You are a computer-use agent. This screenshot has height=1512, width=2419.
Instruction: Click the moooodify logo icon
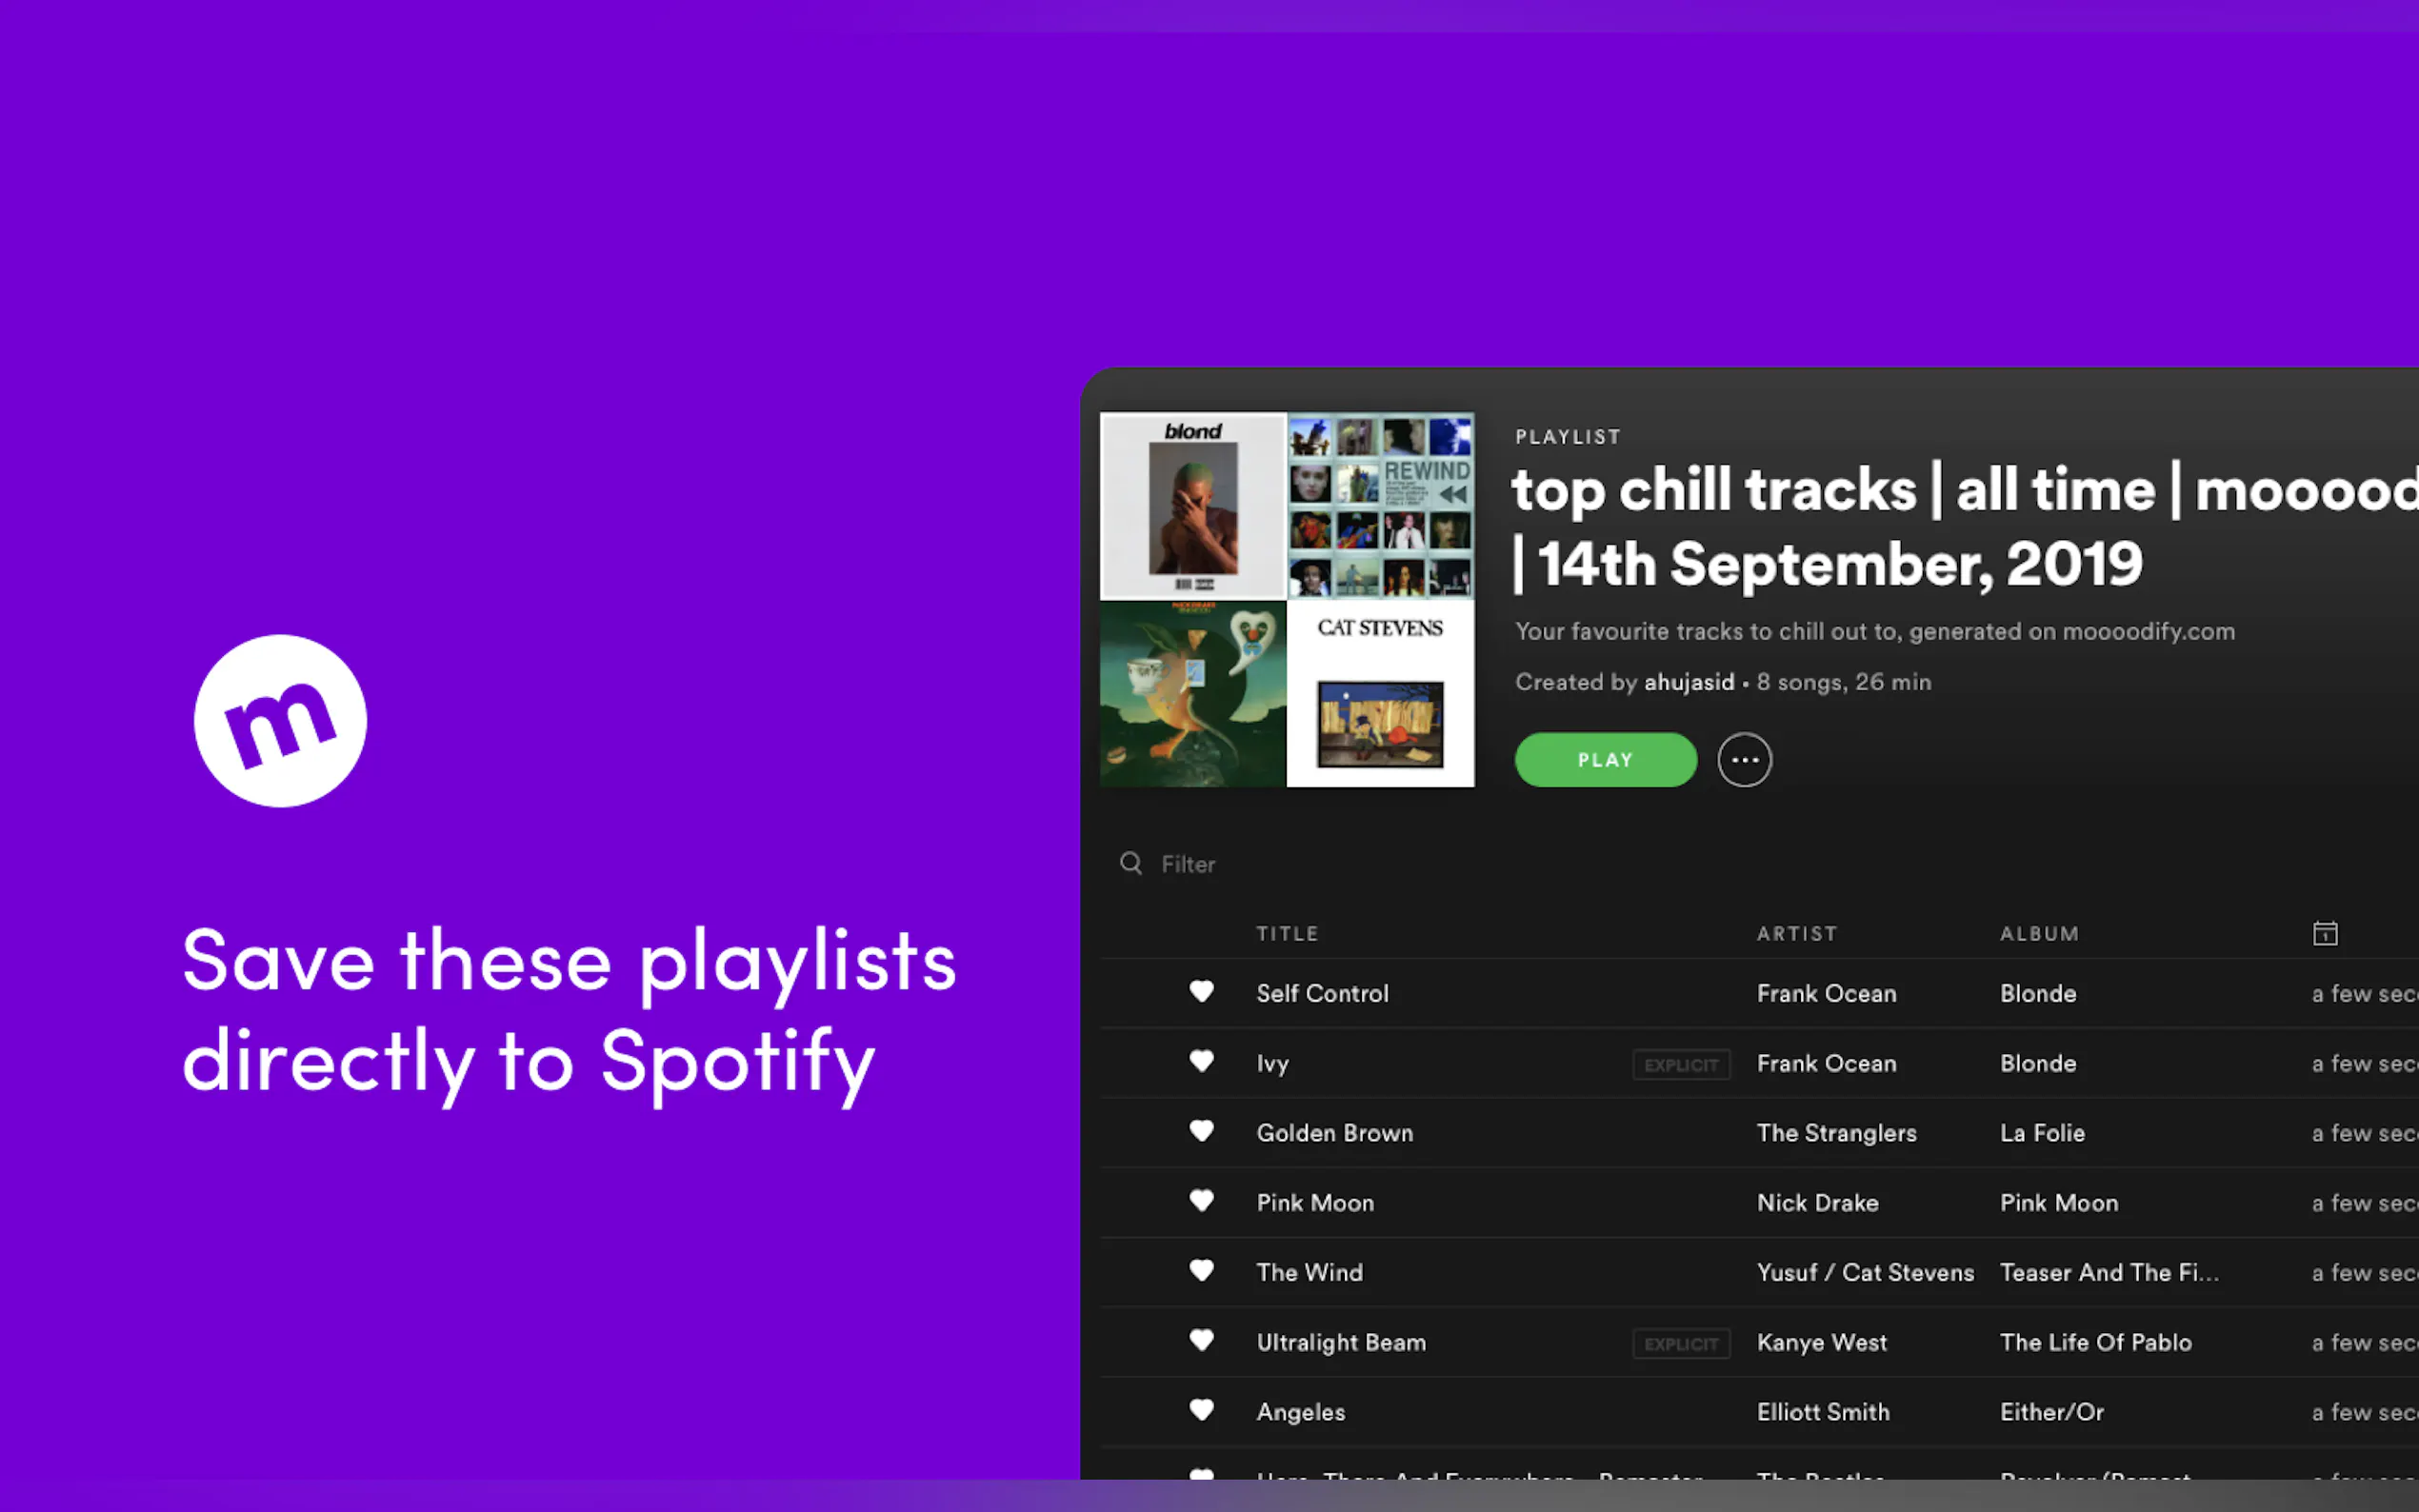(x=280, y=720)
